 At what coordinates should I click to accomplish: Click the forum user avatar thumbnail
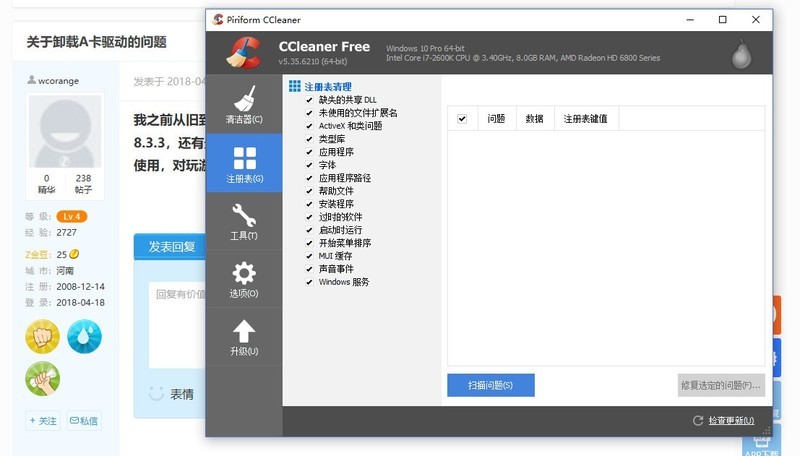[65, 132]
